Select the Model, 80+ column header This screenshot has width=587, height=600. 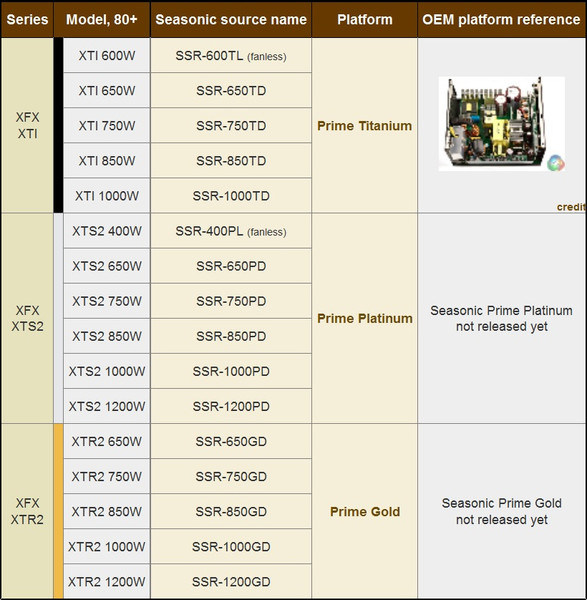click(x=102, y=20)
